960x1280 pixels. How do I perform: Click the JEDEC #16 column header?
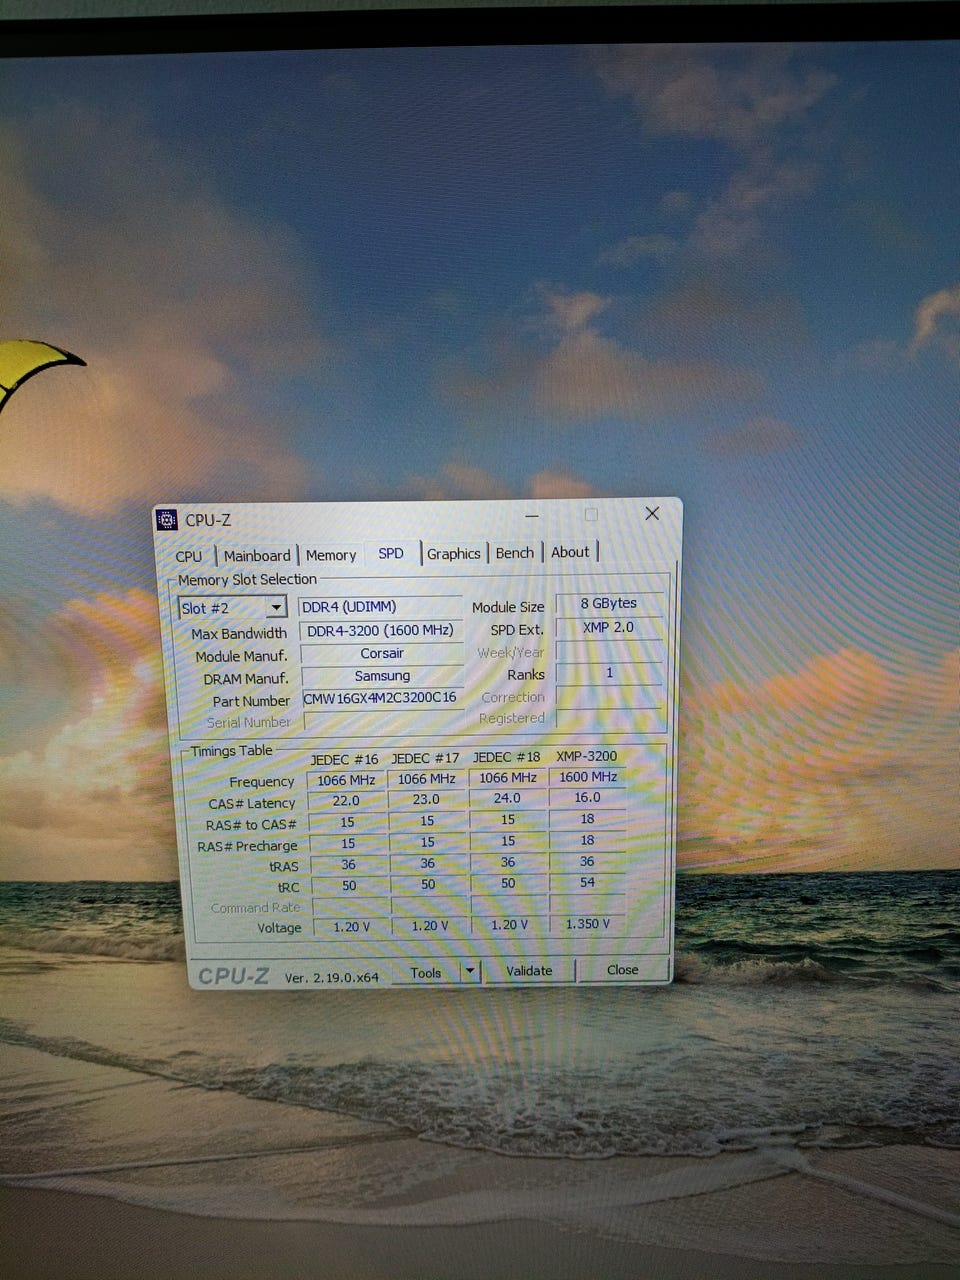click(x=344, y=760)
